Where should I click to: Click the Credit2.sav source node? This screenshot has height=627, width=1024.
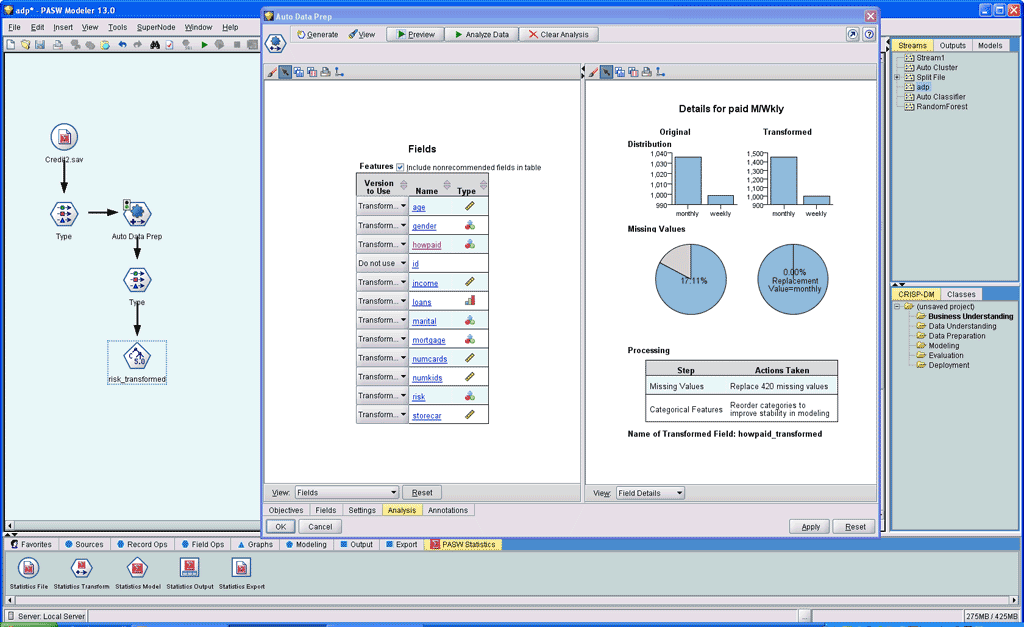point(64,137)
